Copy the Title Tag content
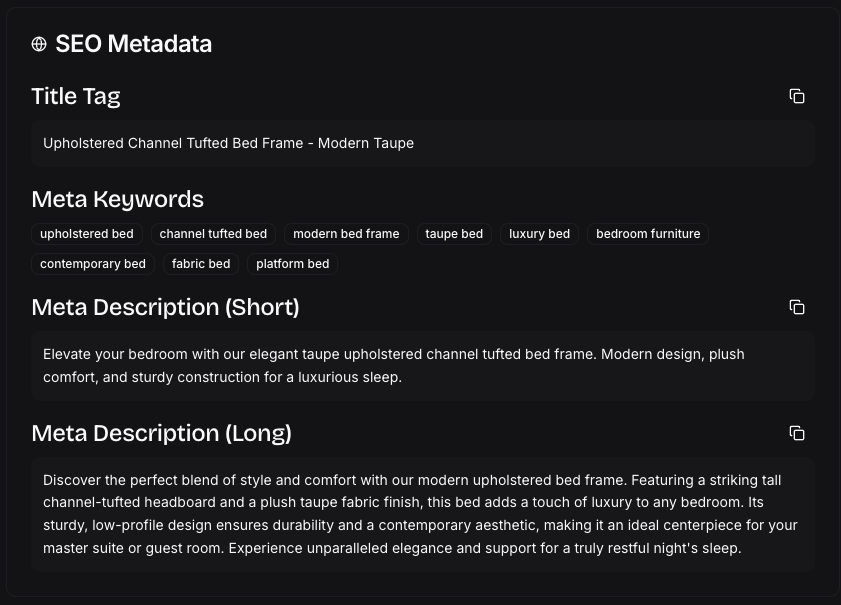The image size is (841, 605). (x=797, y=96)
